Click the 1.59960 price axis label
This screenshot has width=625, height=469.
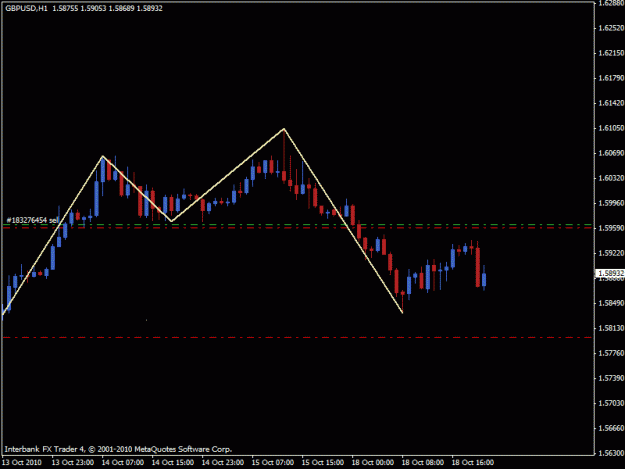click(611, 203)
